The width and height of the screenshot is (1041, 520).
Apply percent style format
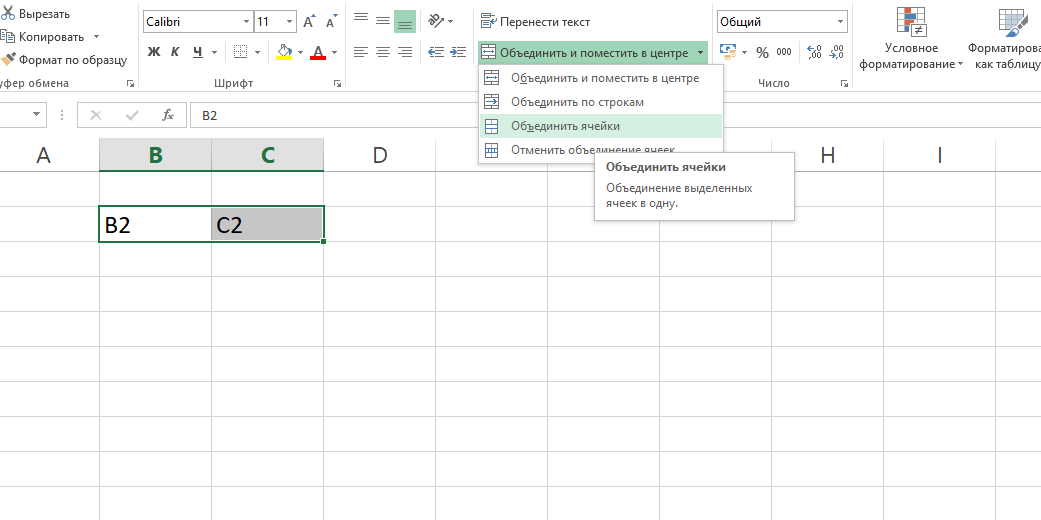pos(762,52)
